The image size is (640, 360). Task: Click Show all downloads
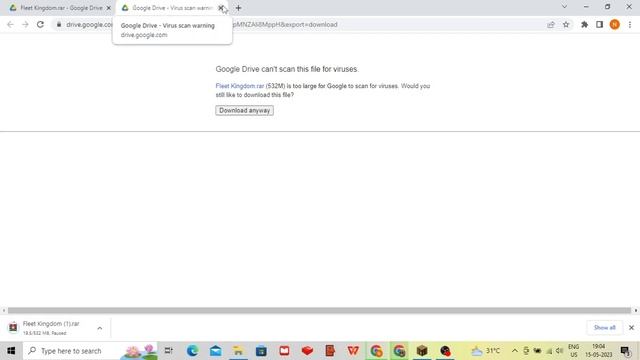[604, 328]
